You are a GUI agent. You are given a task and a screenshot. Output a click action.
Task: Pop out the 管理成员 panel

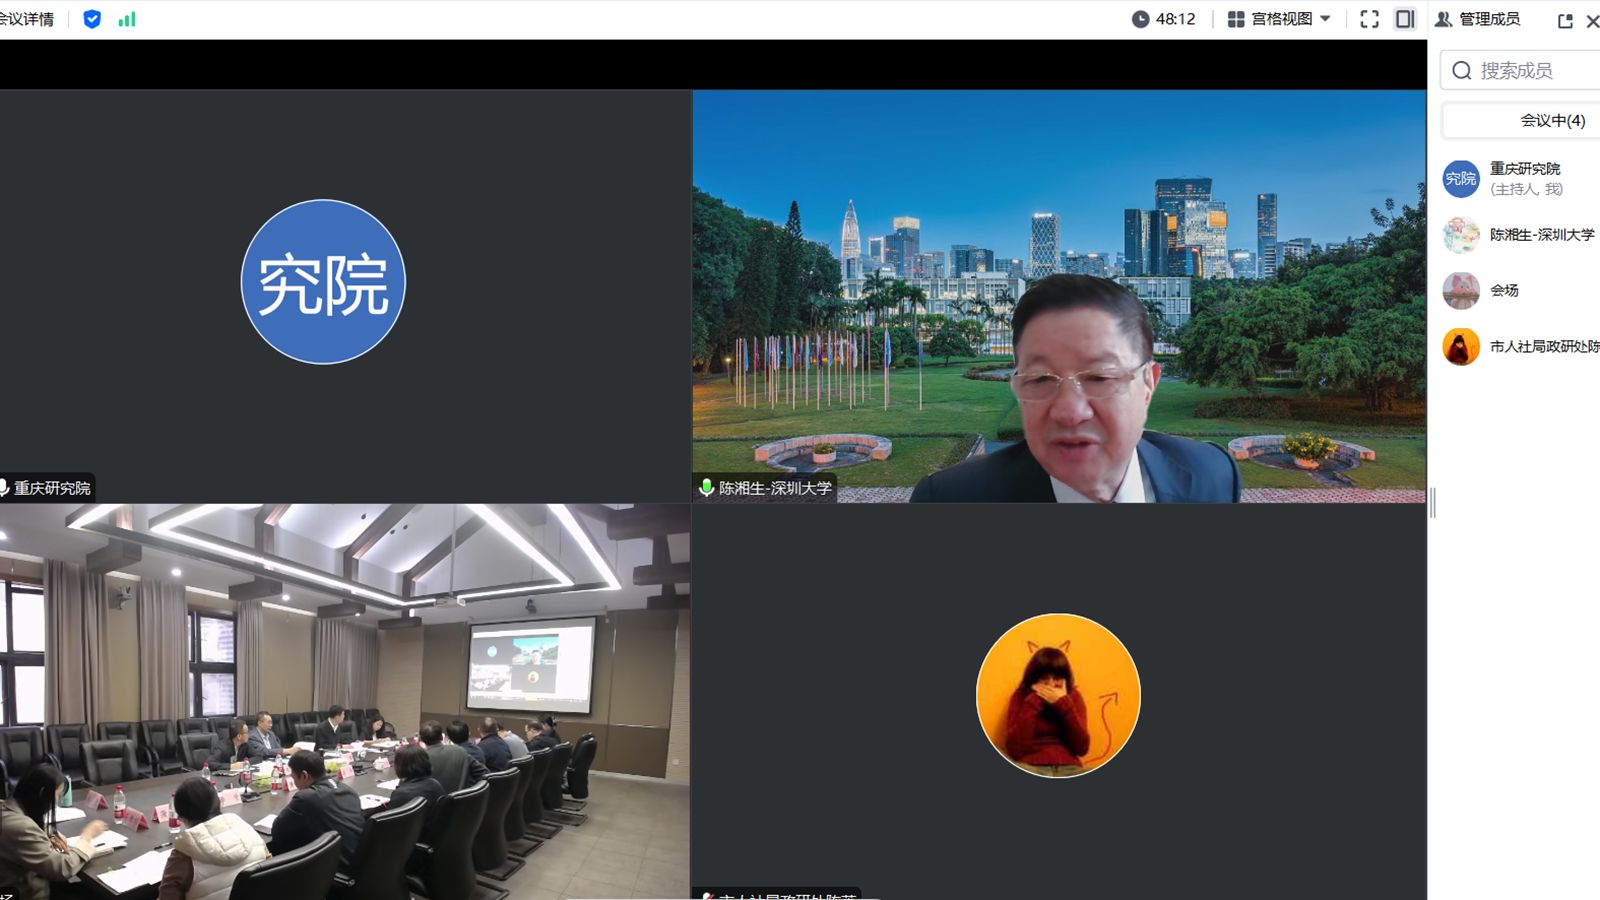(x=1565, y=21)
